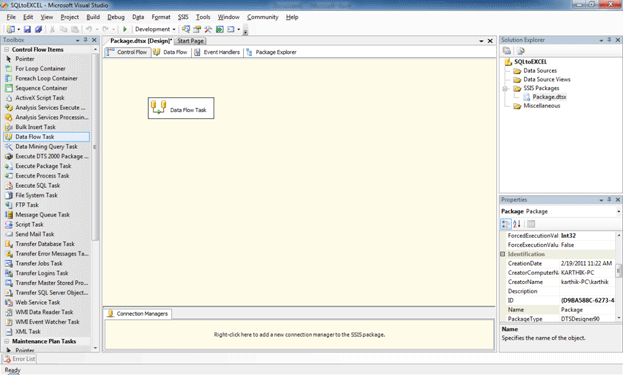The image size is (623, 375).
Task: Open the Debug menu
Action: pyautogui.click(x=116, y=17)
